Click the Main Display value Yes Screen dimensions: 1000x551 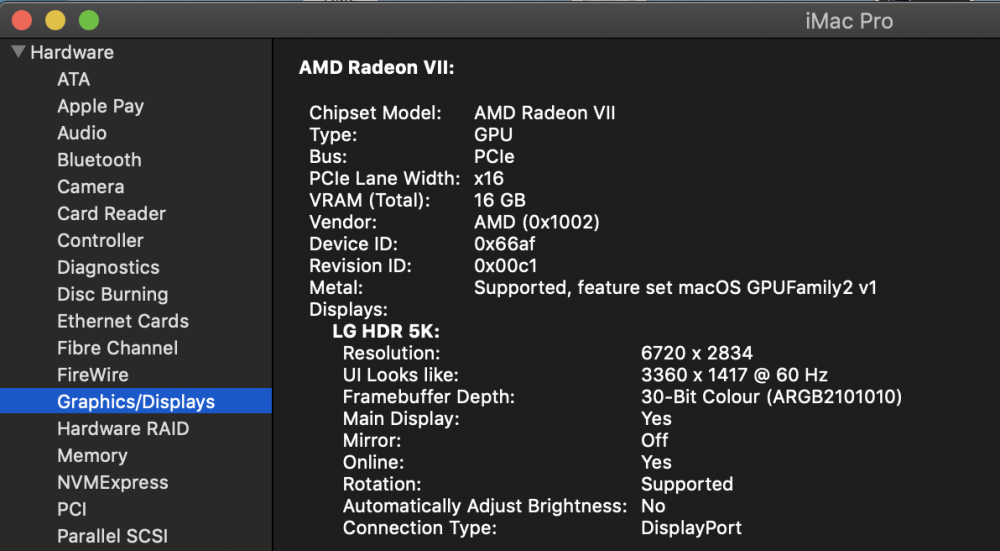pyautogui.click(x=656, y=418)
